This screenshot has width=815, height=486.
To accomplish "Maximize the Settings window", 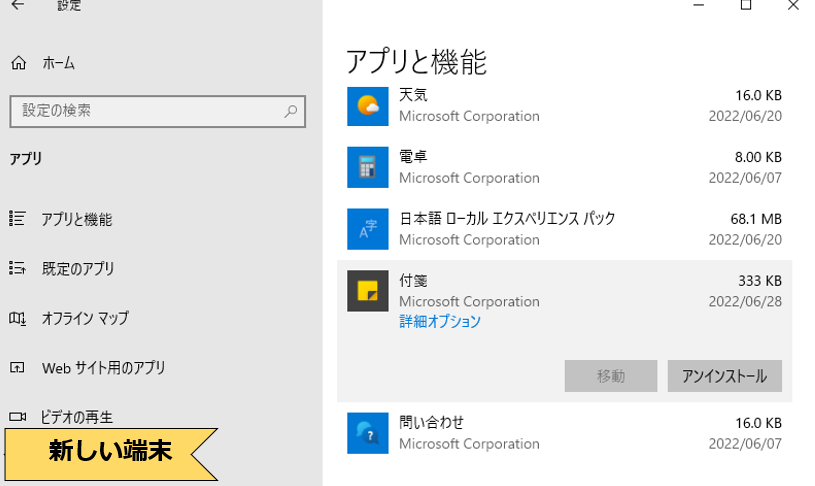I will click(746, 5).
